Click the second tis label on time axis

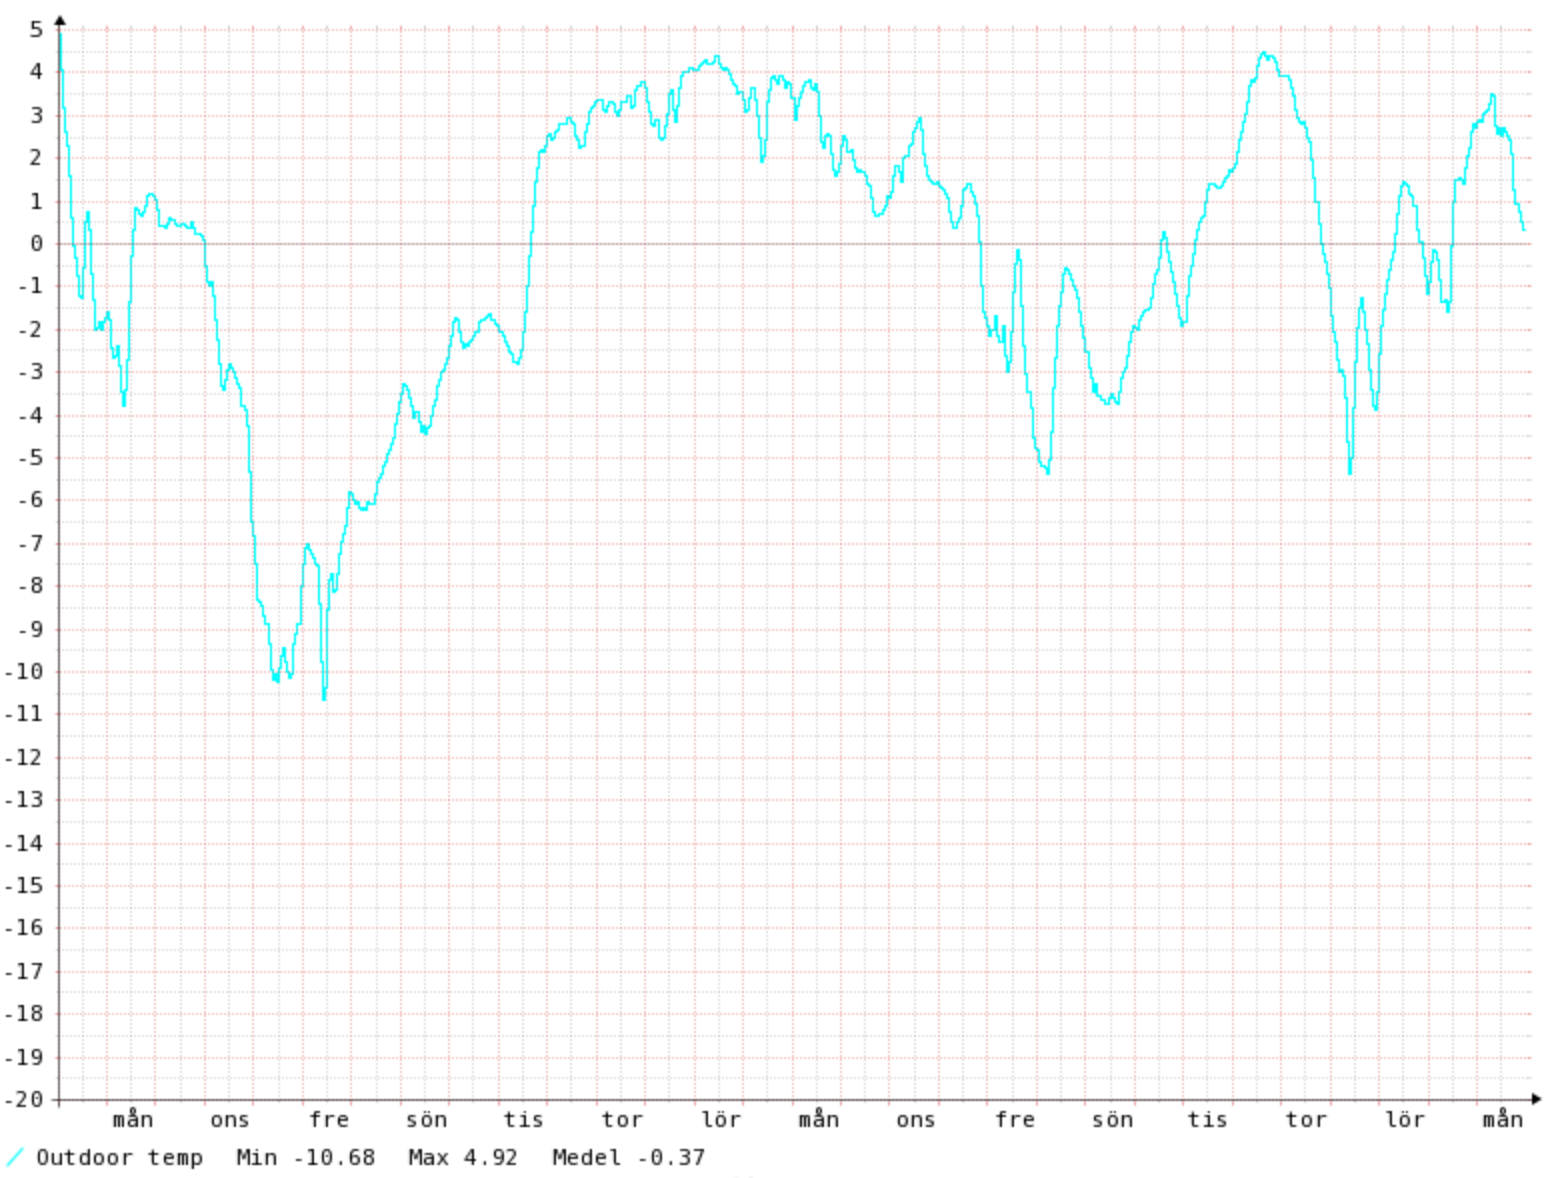pyautogui.click(x=1207, y=1120)
